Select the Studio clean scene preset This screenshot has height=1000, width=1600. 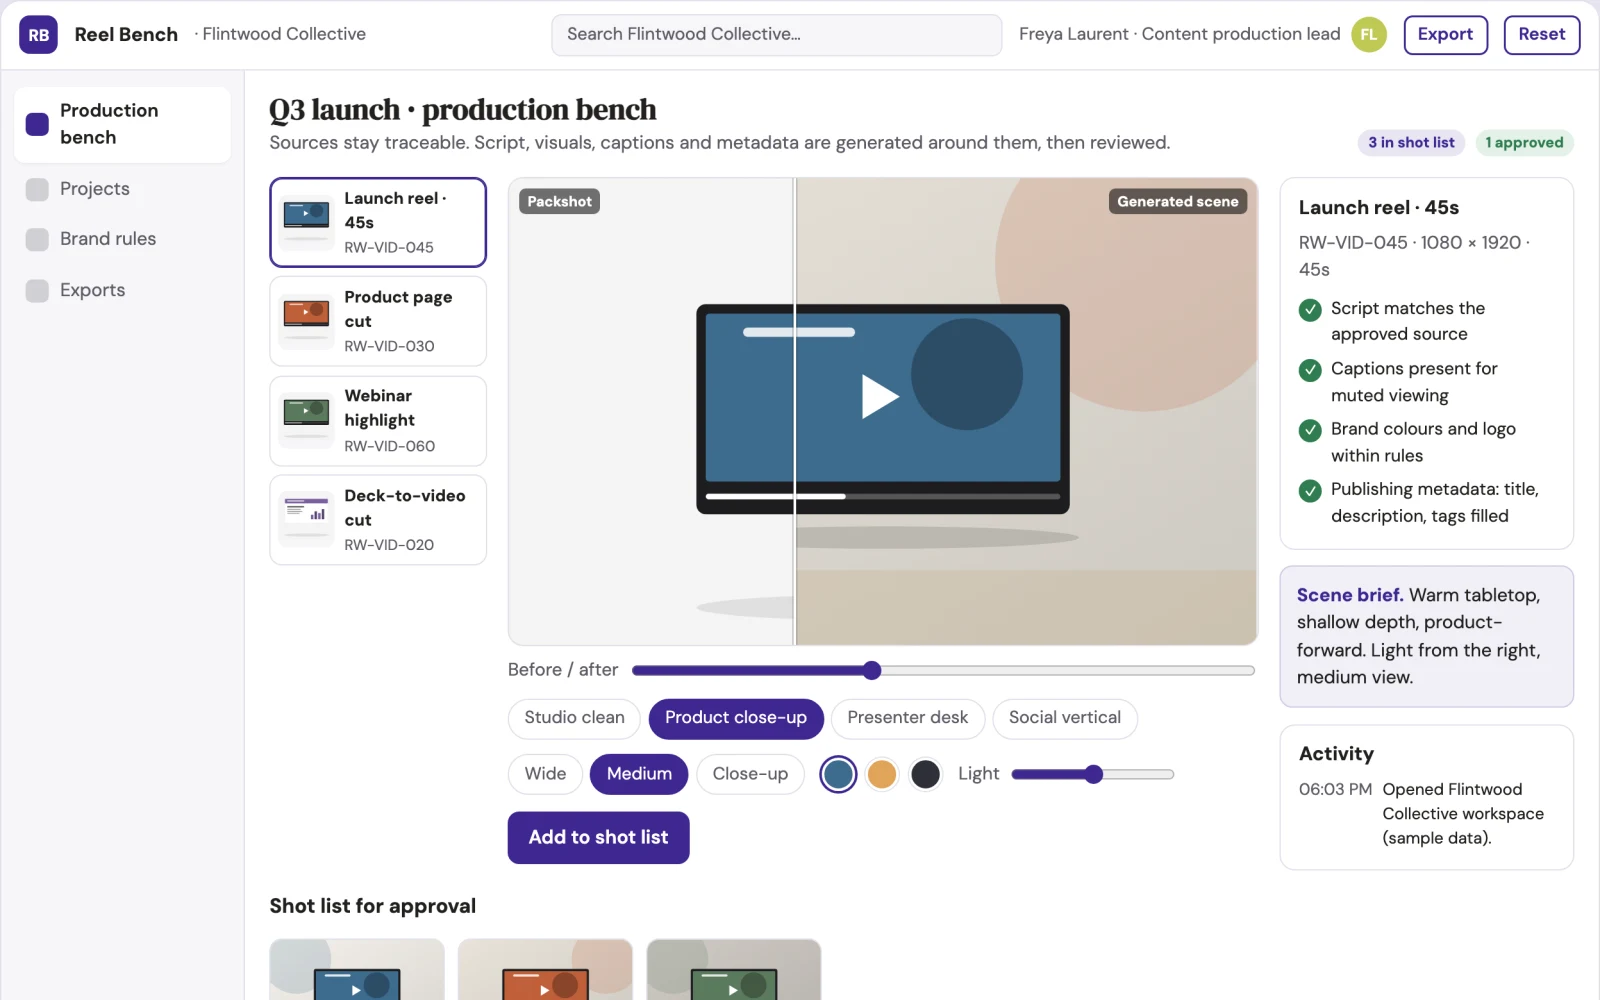pos(574,718)
